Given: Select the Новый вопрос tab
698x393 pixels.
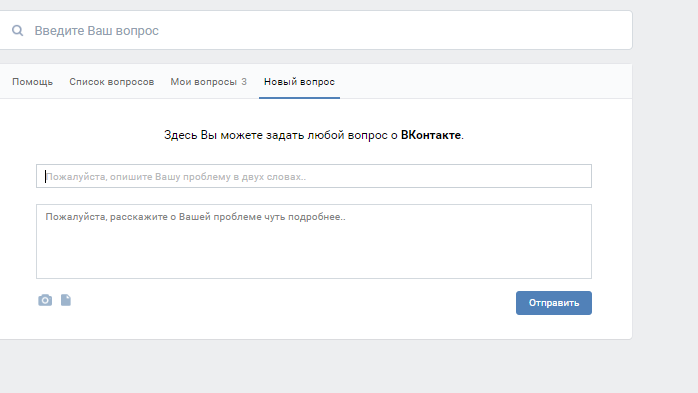Looking at the screenshot, I should 299,82.
